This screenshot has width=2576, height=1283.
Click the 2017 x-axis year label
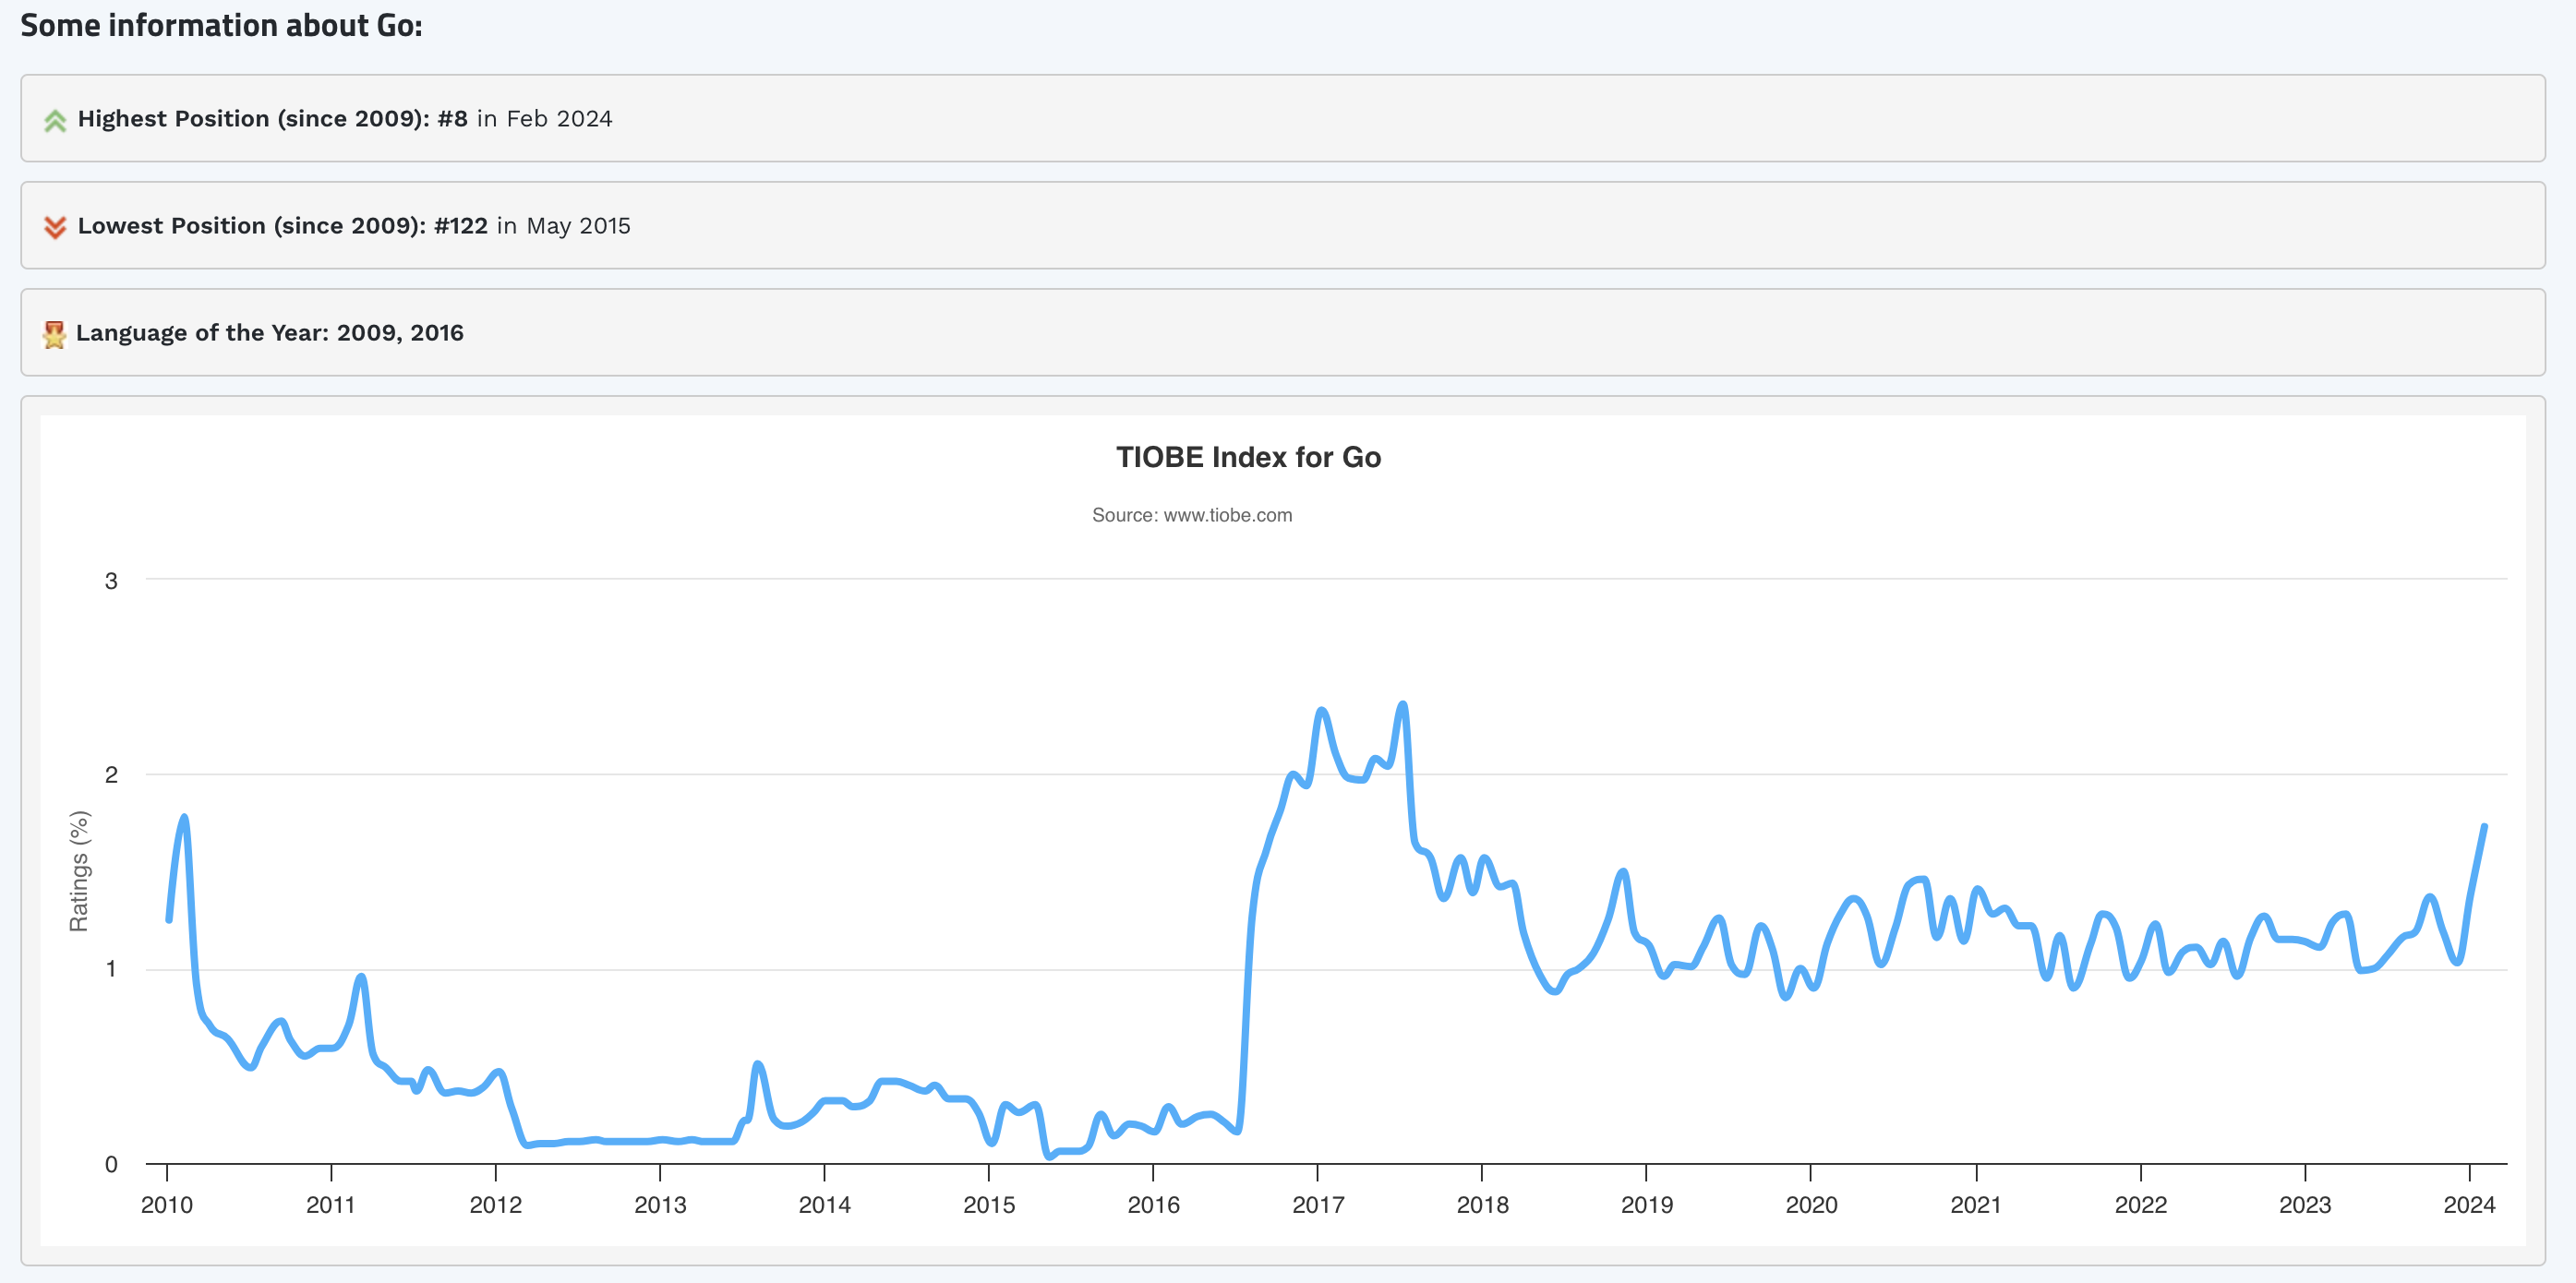coord(1317,1205)
